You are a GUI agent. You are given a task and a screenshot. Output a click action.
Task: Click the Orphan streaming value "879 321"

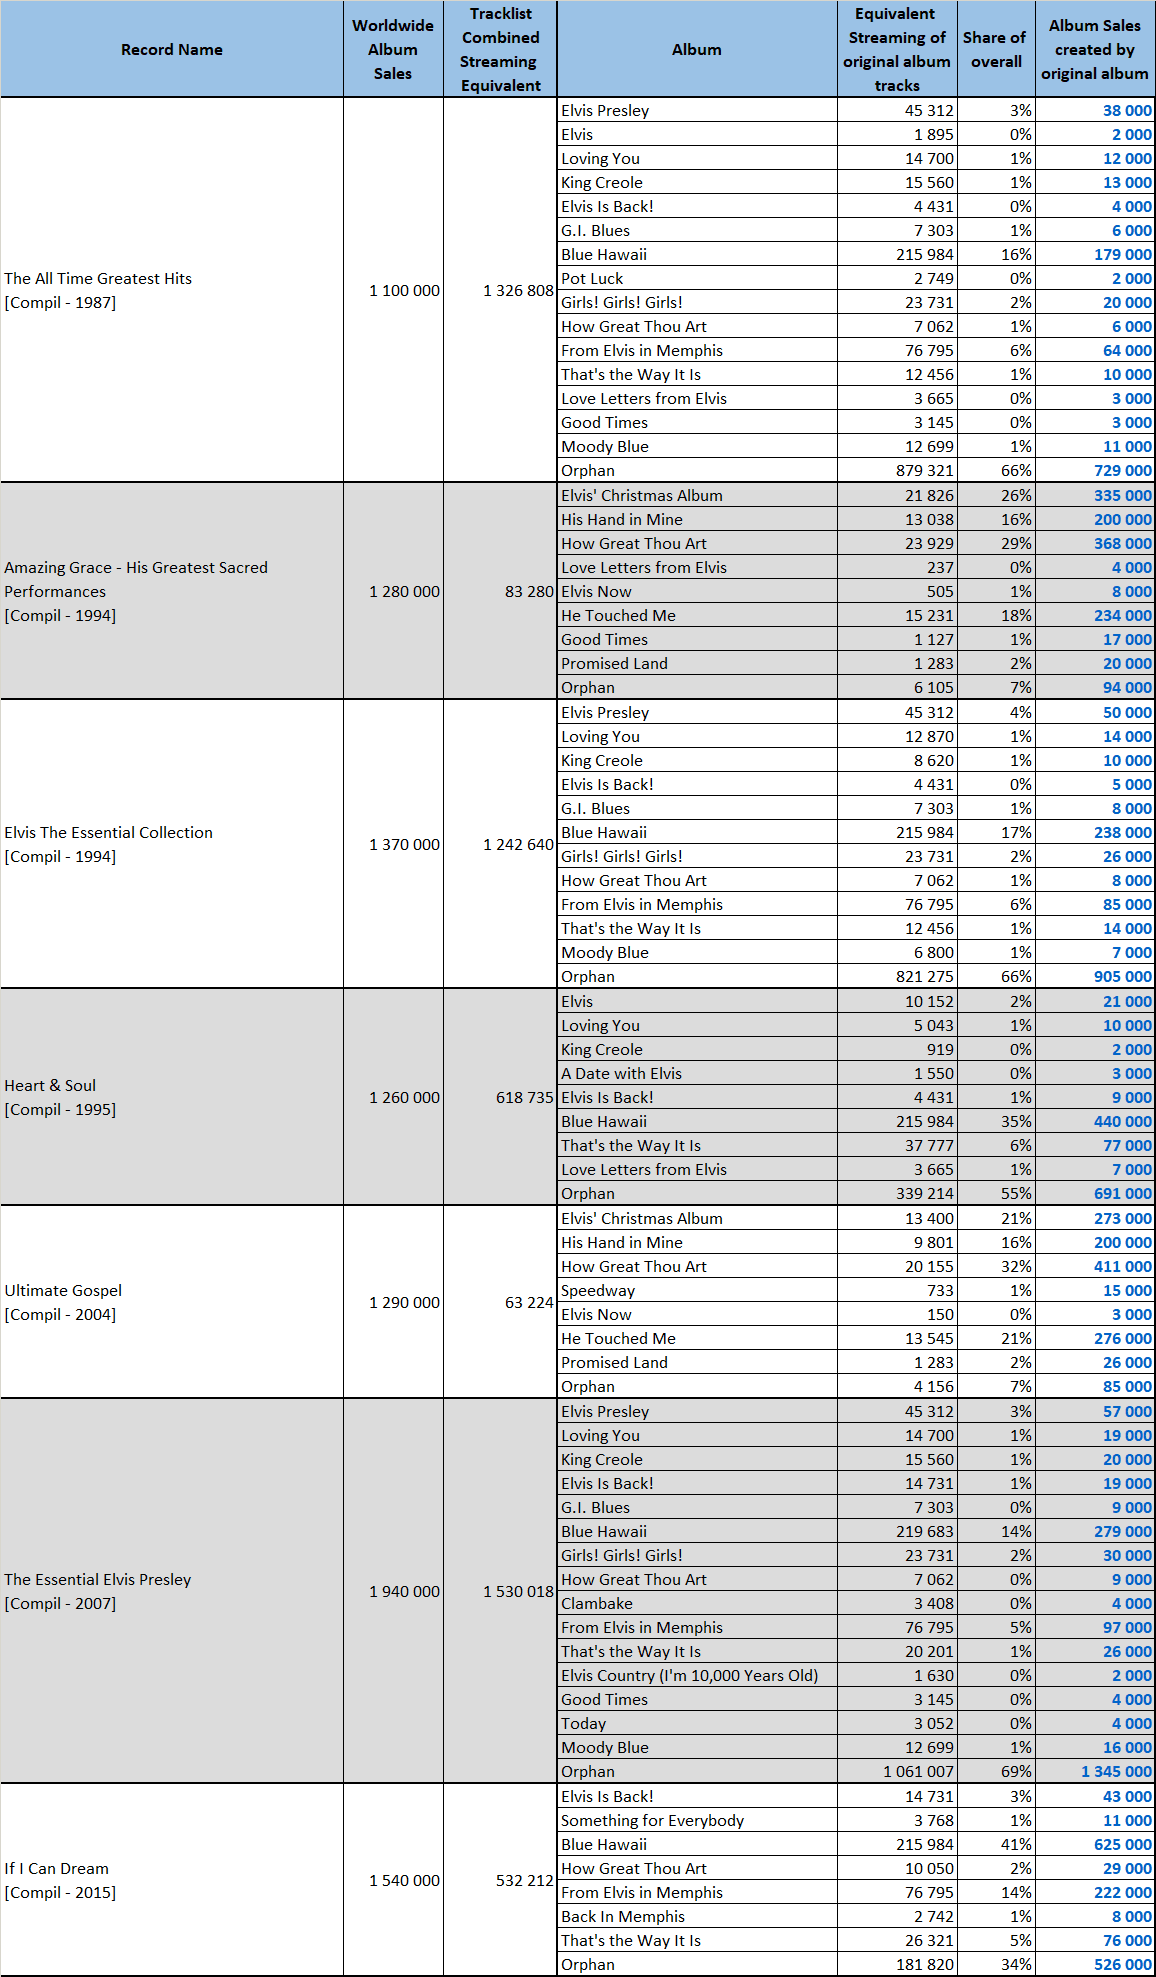pos(925,470)
